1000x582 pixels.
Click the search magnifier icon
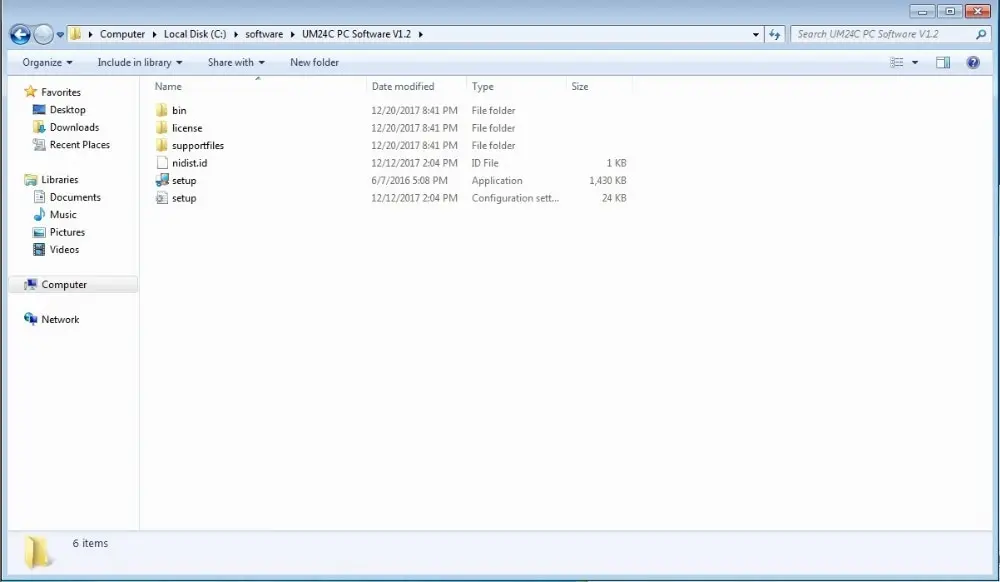click(981, 34)
